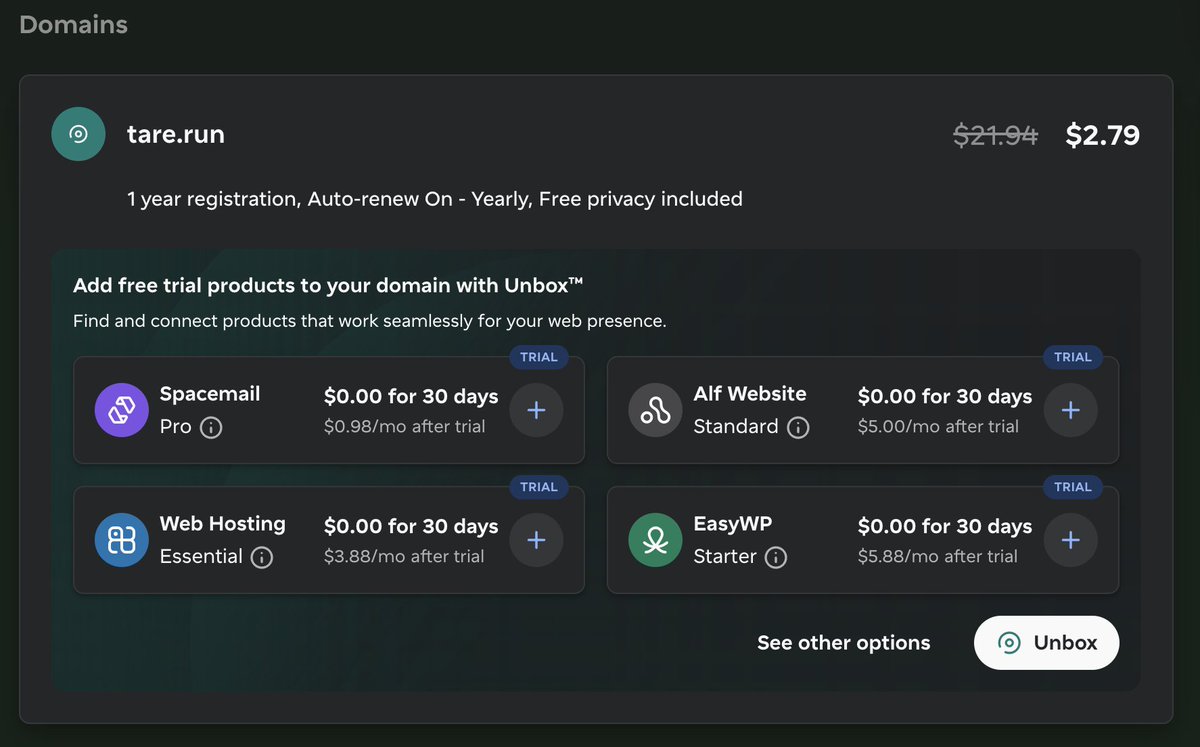Click the Add free trial products heading
Viewport: 1200px width, 747px height.
pyautogui.click(x=328, y=286)
